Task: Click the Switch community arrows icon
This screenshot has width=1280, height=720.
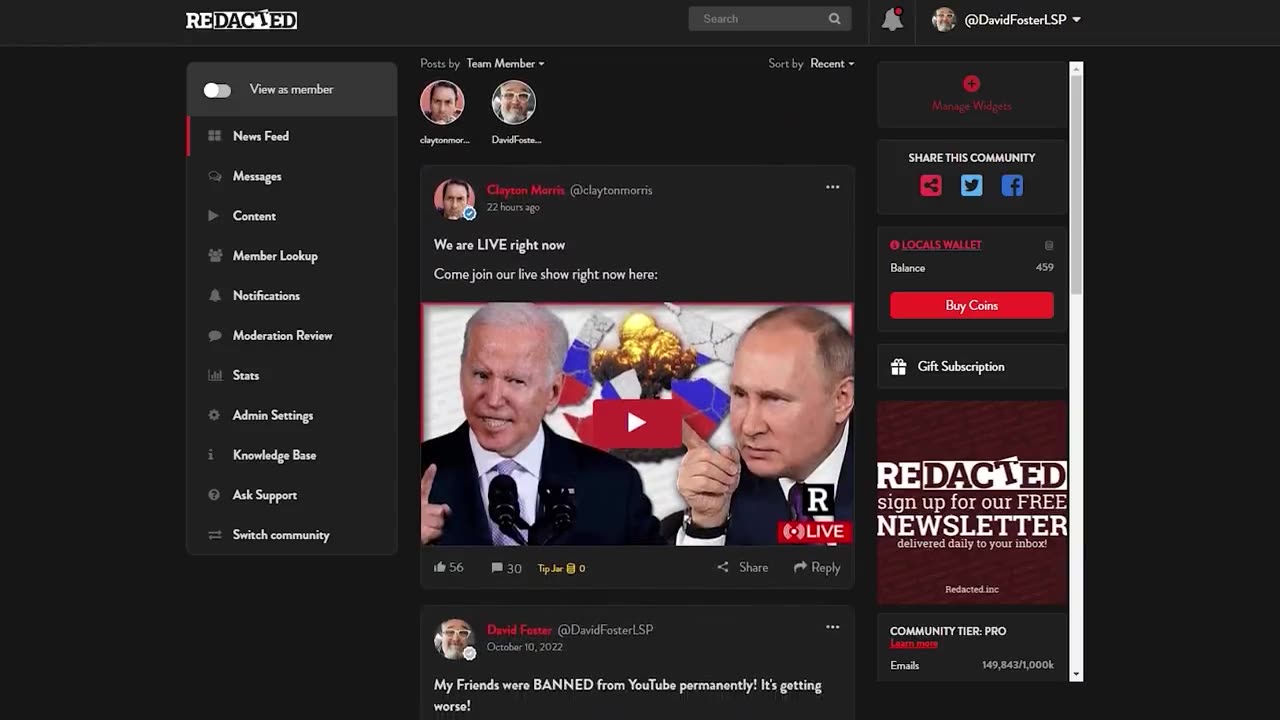Action: (214, 535)
